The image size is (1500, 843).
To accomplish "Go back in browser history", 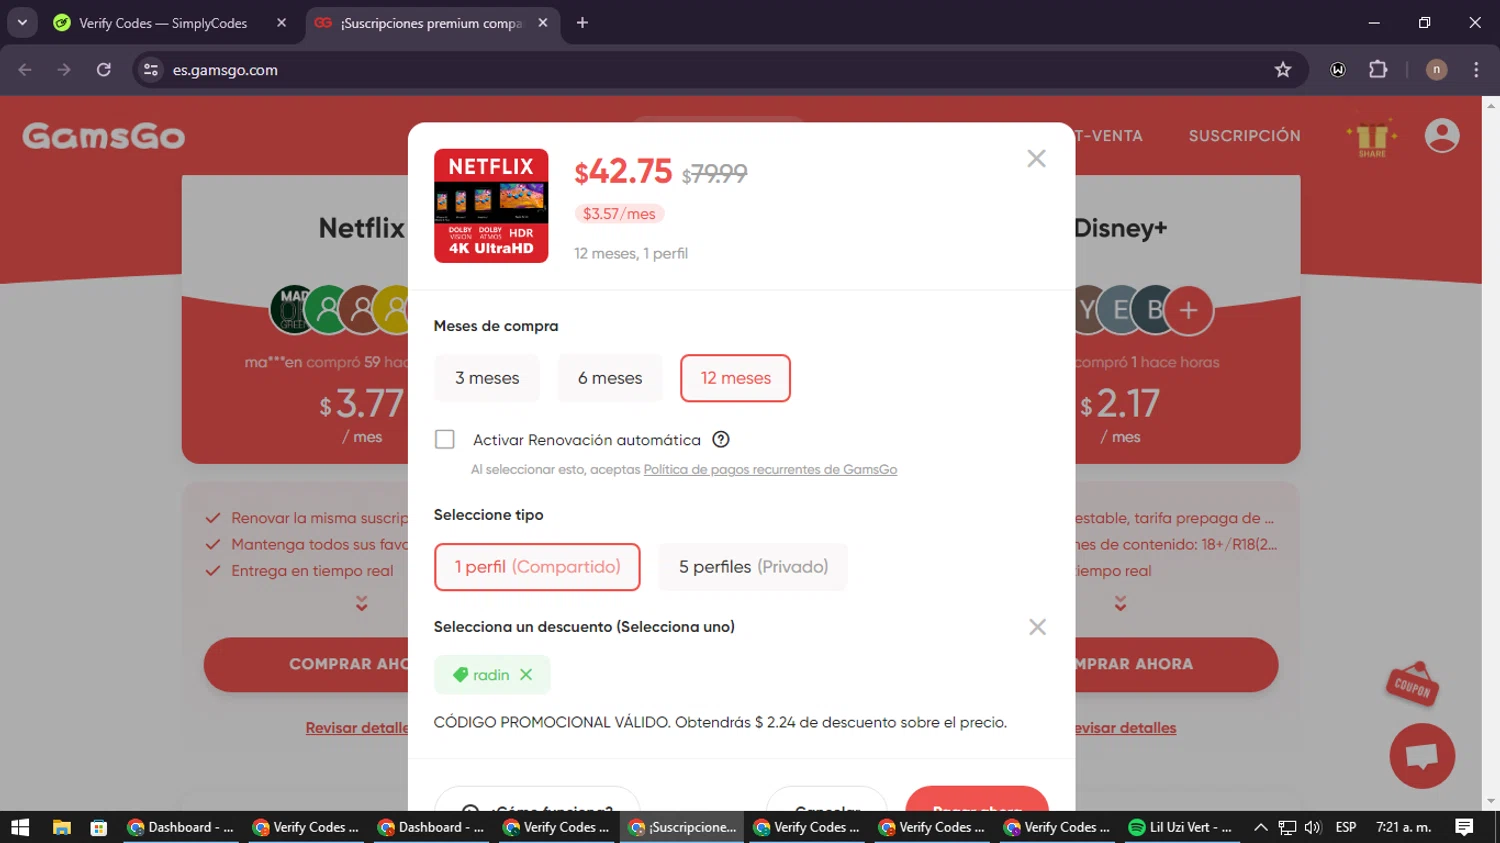I will pyautogui.click(x=25, y=70).
